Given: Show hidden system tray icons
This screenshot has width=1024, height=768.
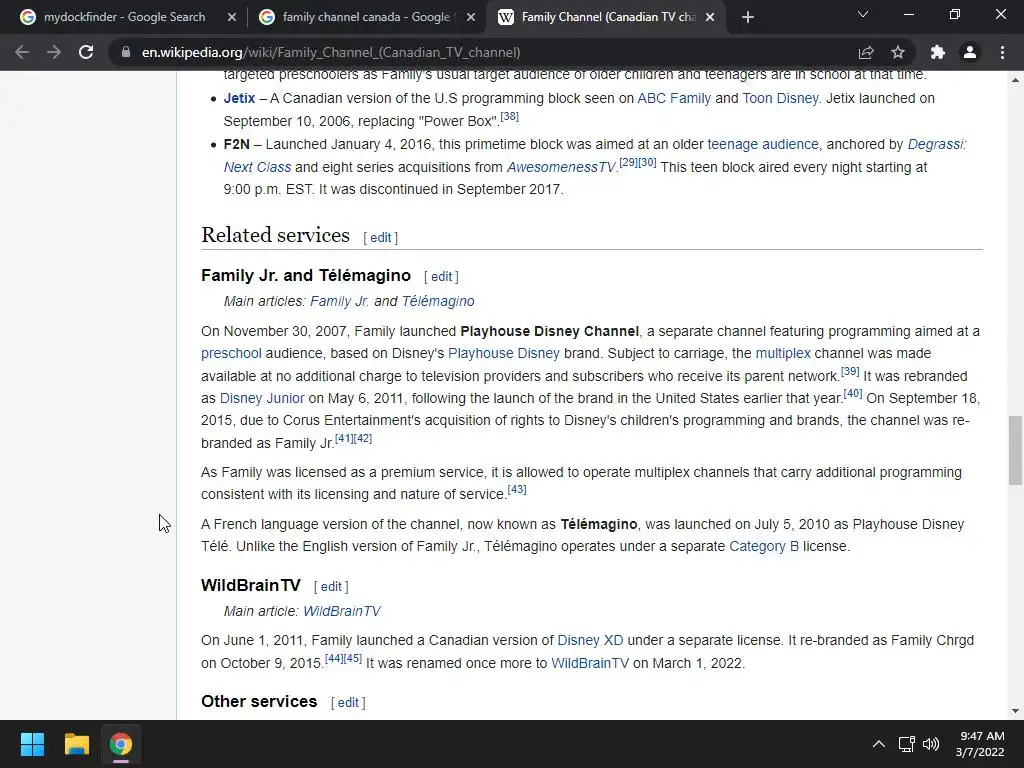Looking at the screenshot, I should pos(879,744).
